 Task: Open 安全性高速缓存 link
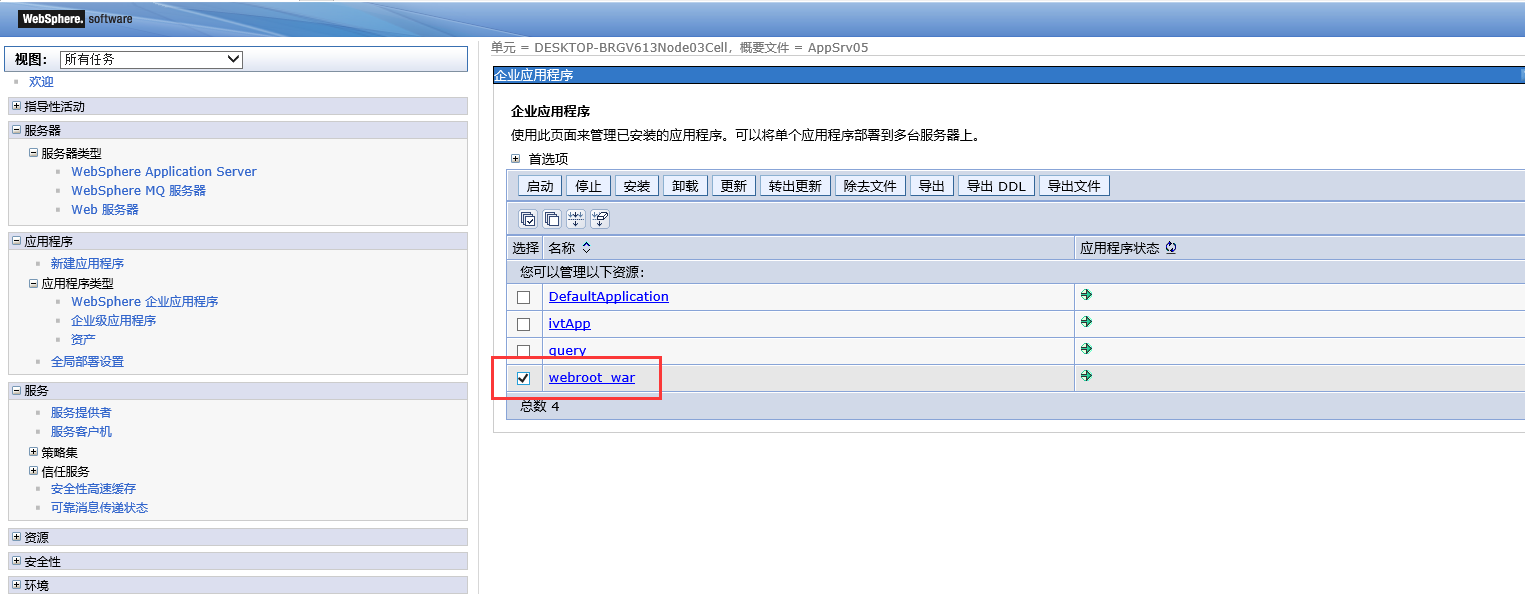coord(94,489)
